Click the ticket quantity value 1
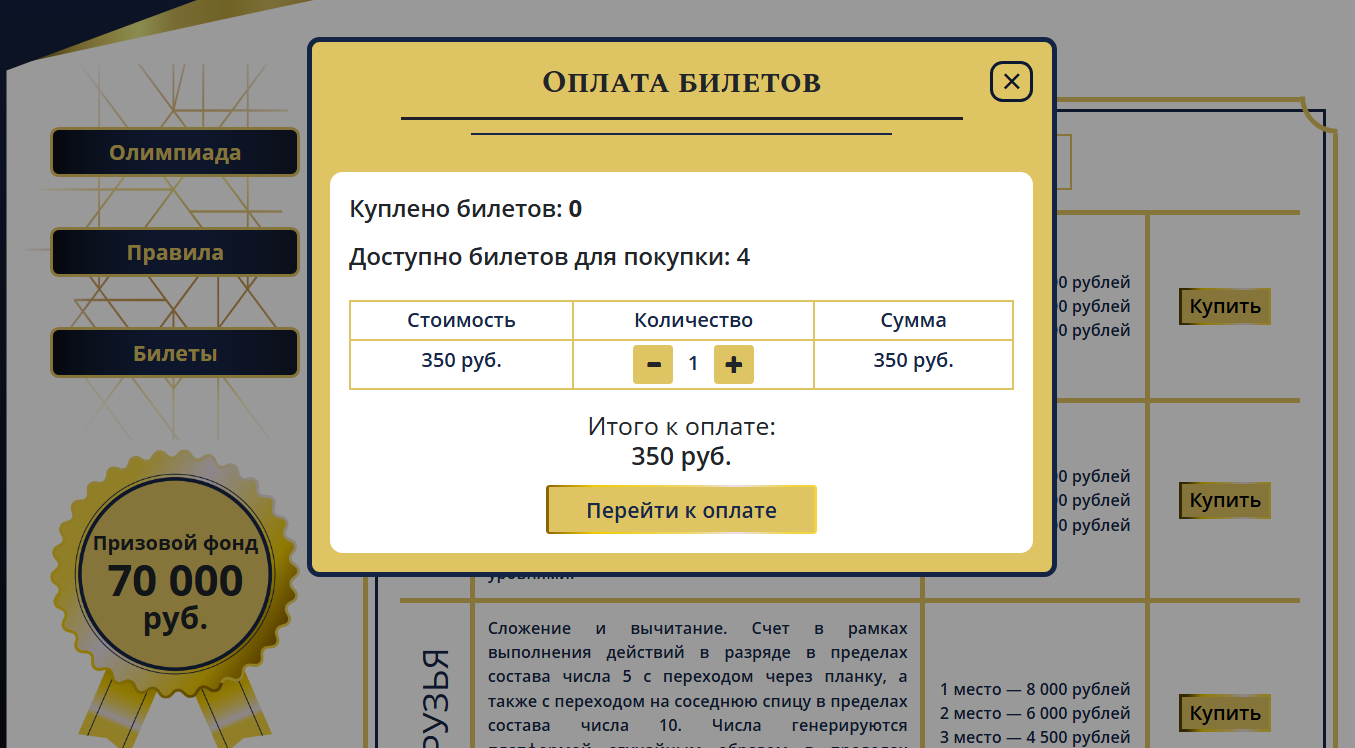This screenshot has width=1355, height=748. click(x=693, y=364)
